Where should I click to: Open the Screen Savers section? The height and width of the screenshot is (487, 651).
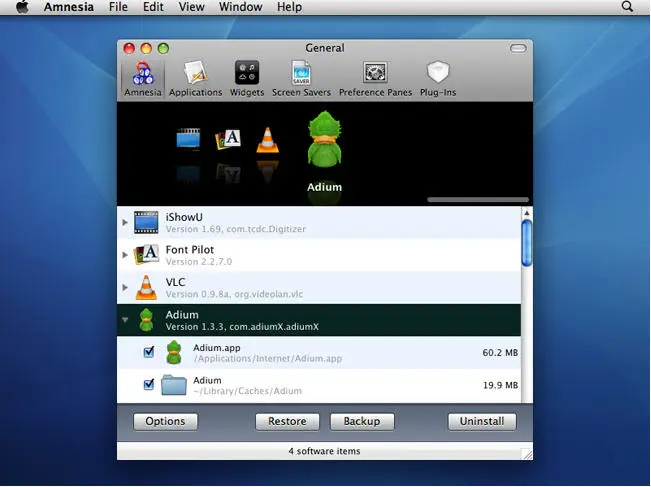click(x=301, y=79)
